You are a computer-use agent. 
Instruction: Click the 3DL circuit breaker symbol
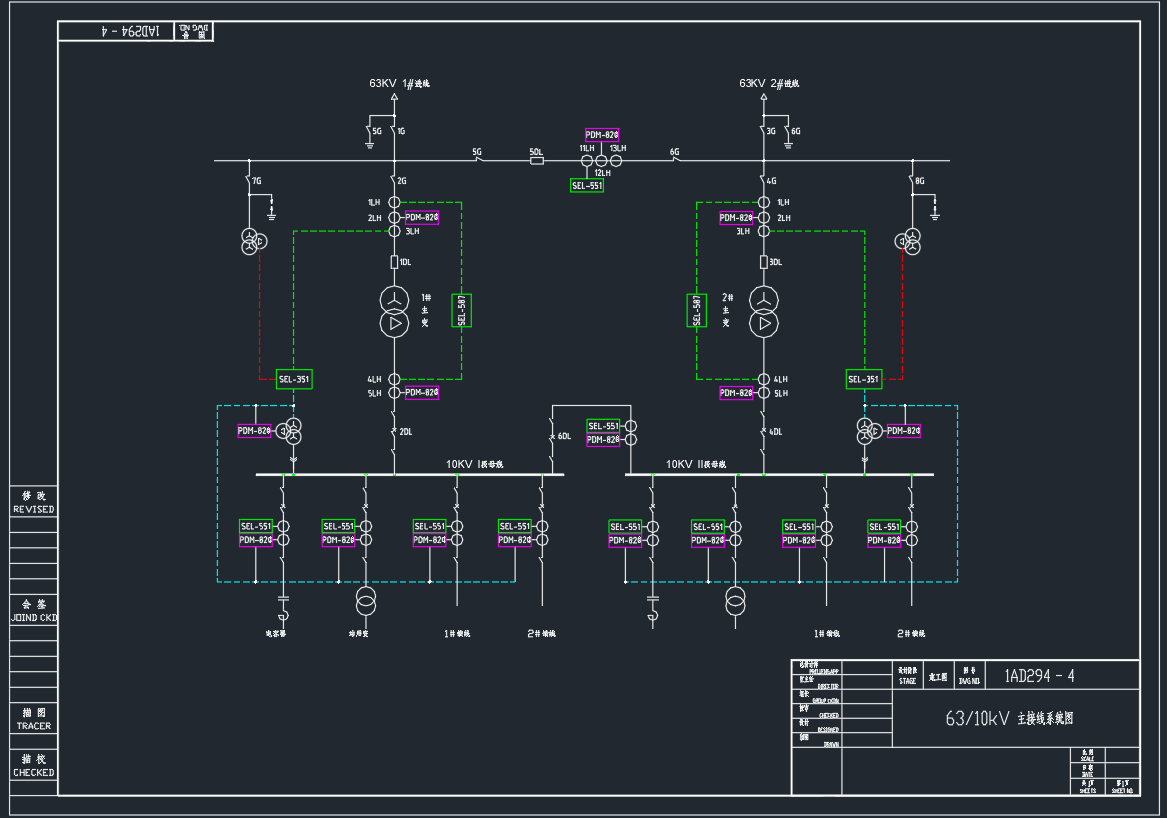pos(764,262)
